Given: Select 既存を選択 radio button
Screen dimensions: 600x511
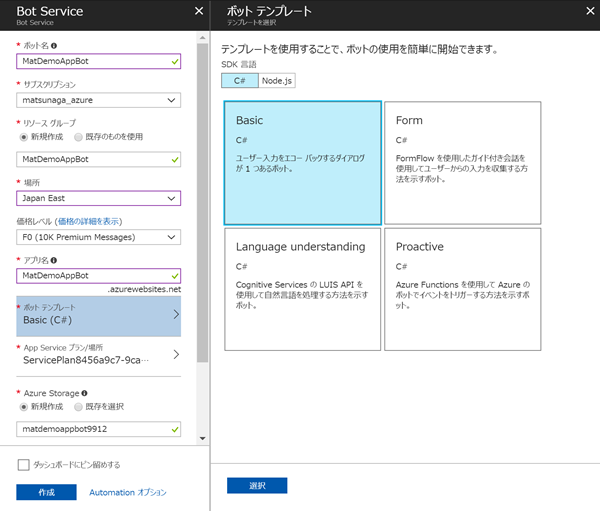Looking at the screenshot, I should [x=78, y=407].
